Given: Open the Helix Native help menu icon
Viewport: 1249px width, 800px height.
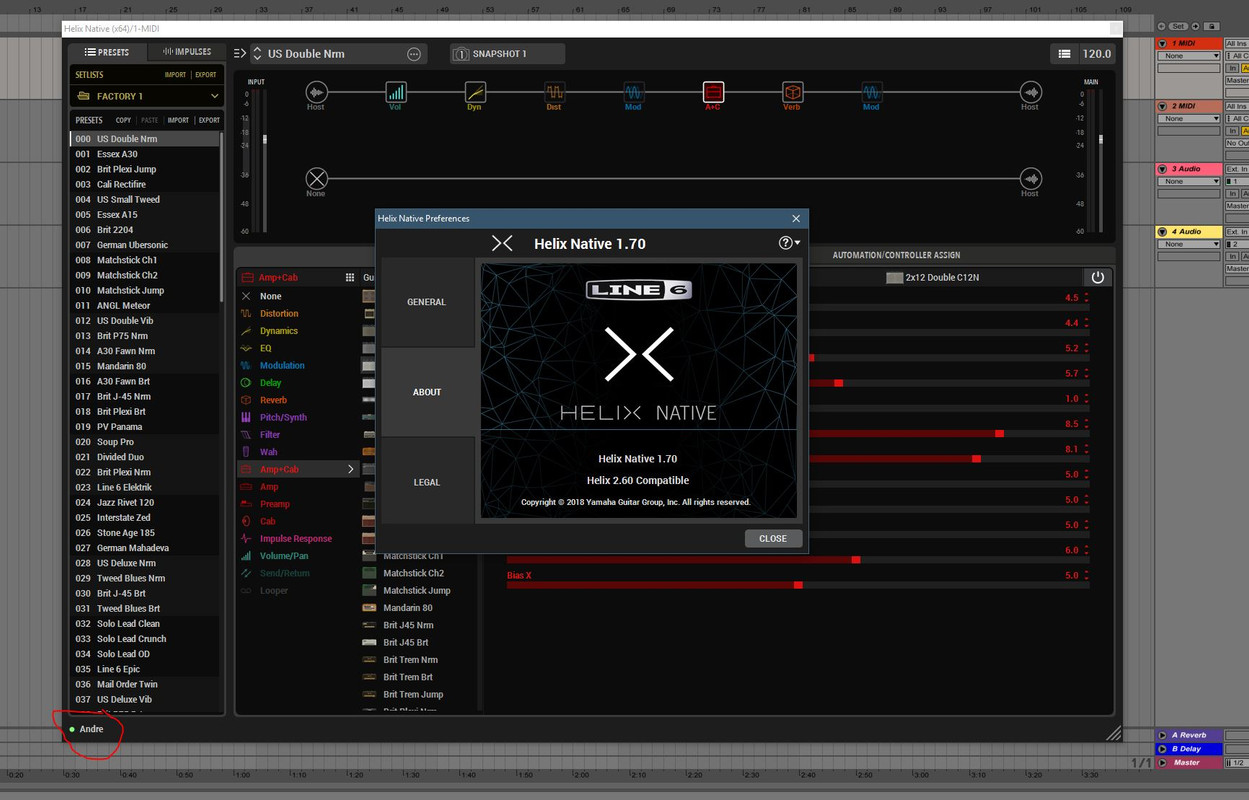Looking at the screenshot, I should tap(788, 243).
